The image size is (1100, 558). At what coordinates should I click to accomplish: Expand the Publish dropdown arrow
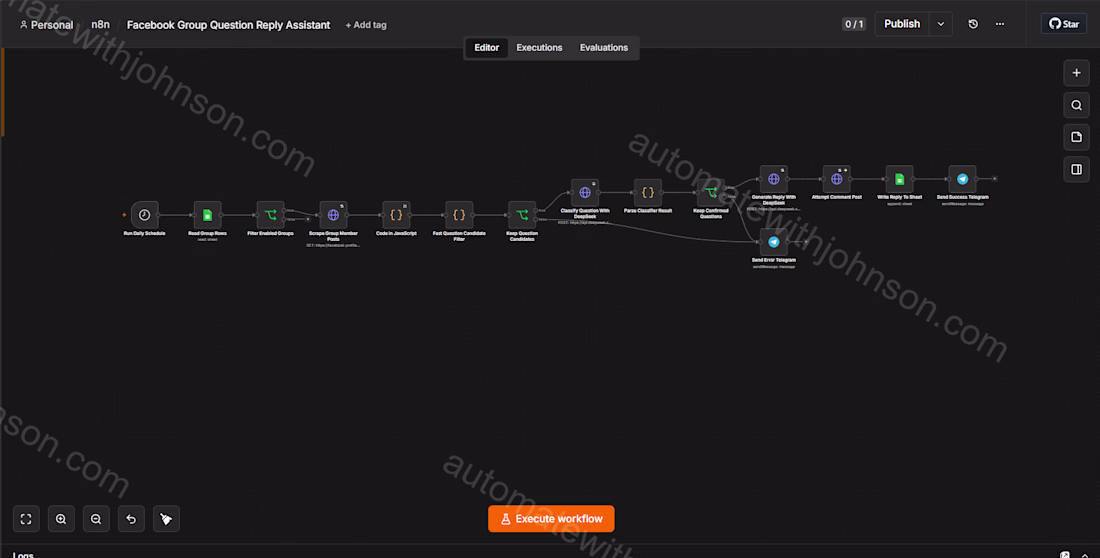941,24
